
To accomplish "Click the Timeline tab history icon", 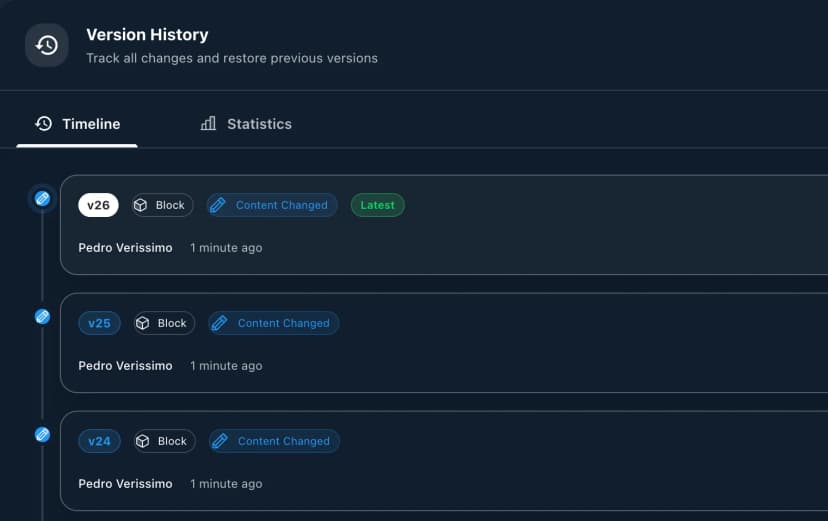I will tap(44, 124).
